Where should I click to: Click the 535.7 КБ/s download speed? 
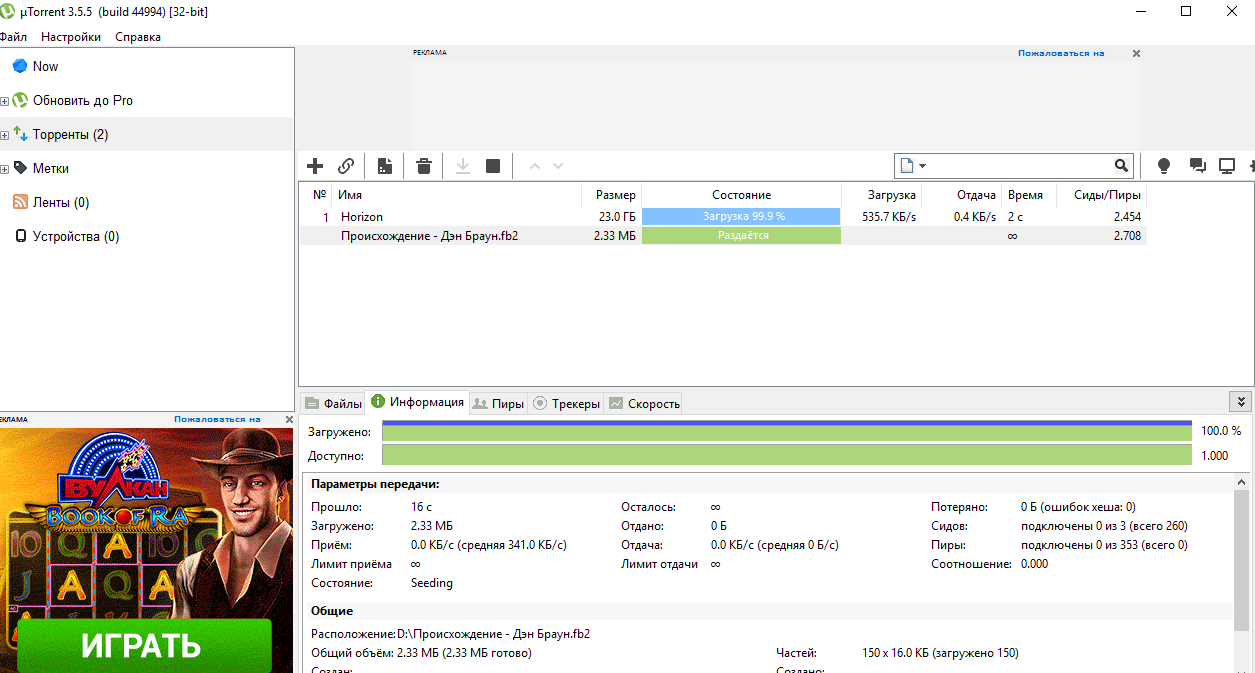click(x=889, y=216)
